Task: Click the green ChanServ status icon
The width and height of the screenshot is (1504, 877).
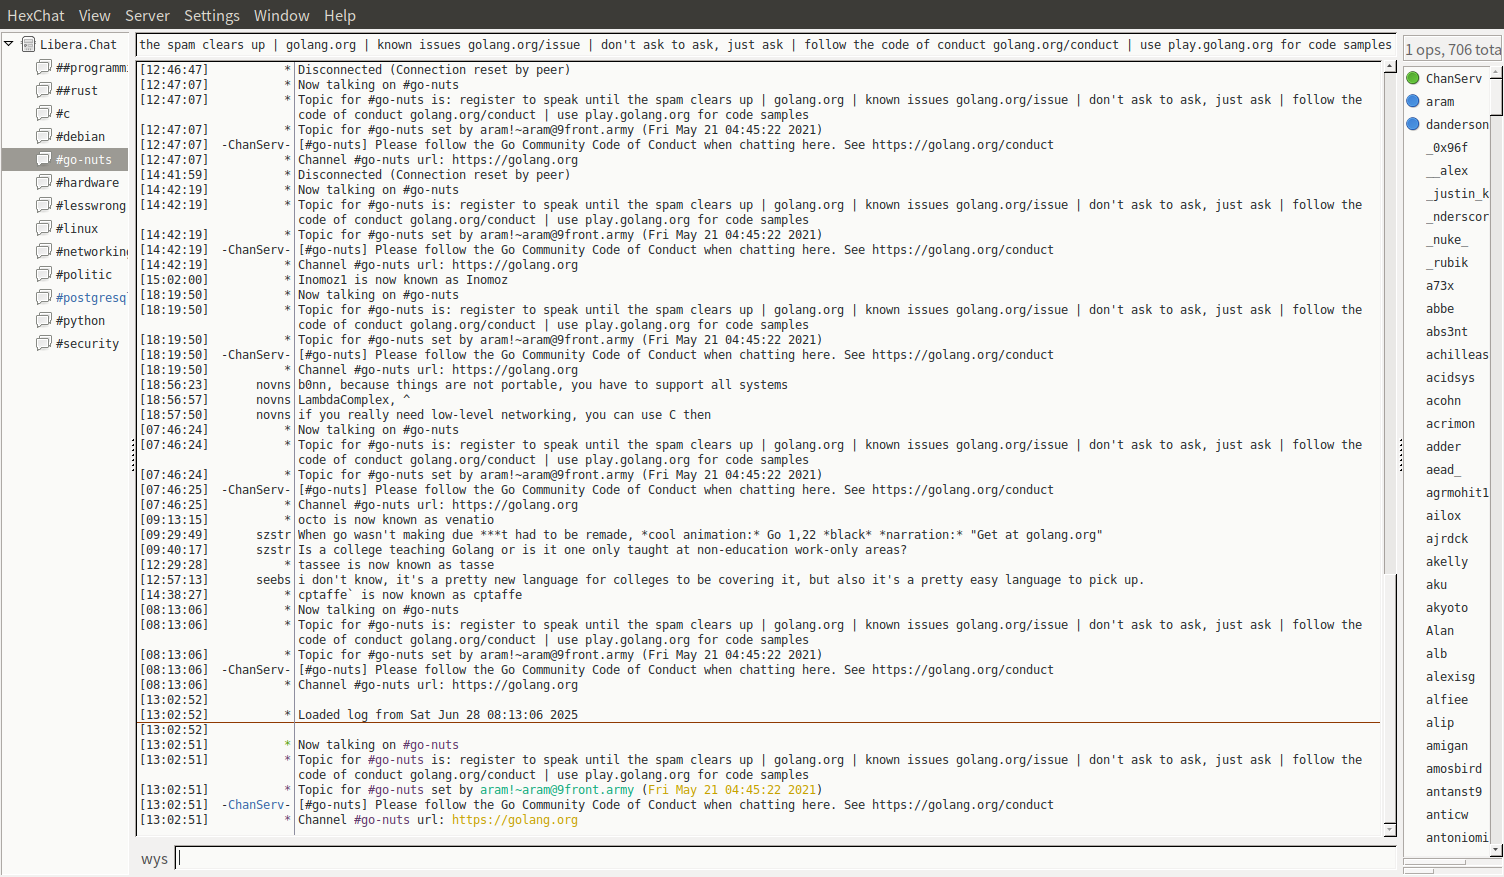Action: [1413, 78]
